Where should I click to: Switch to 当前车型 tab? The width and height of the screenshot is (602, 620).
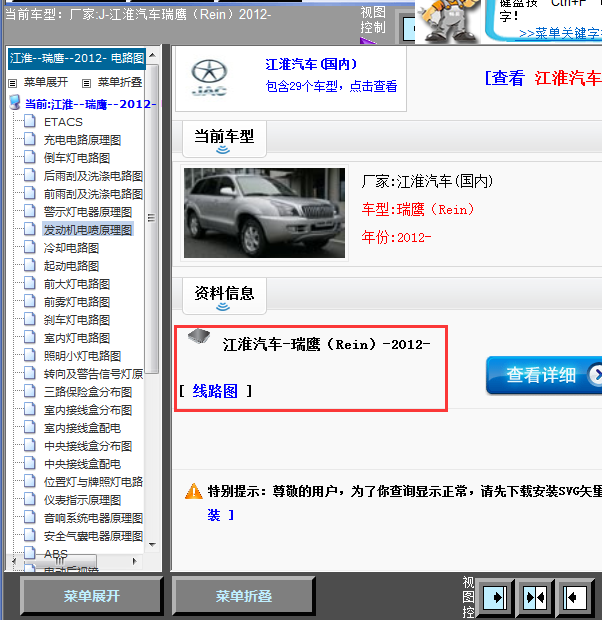tap(224, 139)
